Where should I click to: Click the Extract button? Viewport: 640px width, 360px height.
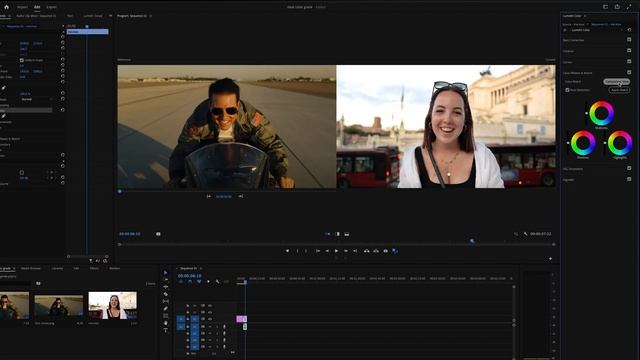376,251
